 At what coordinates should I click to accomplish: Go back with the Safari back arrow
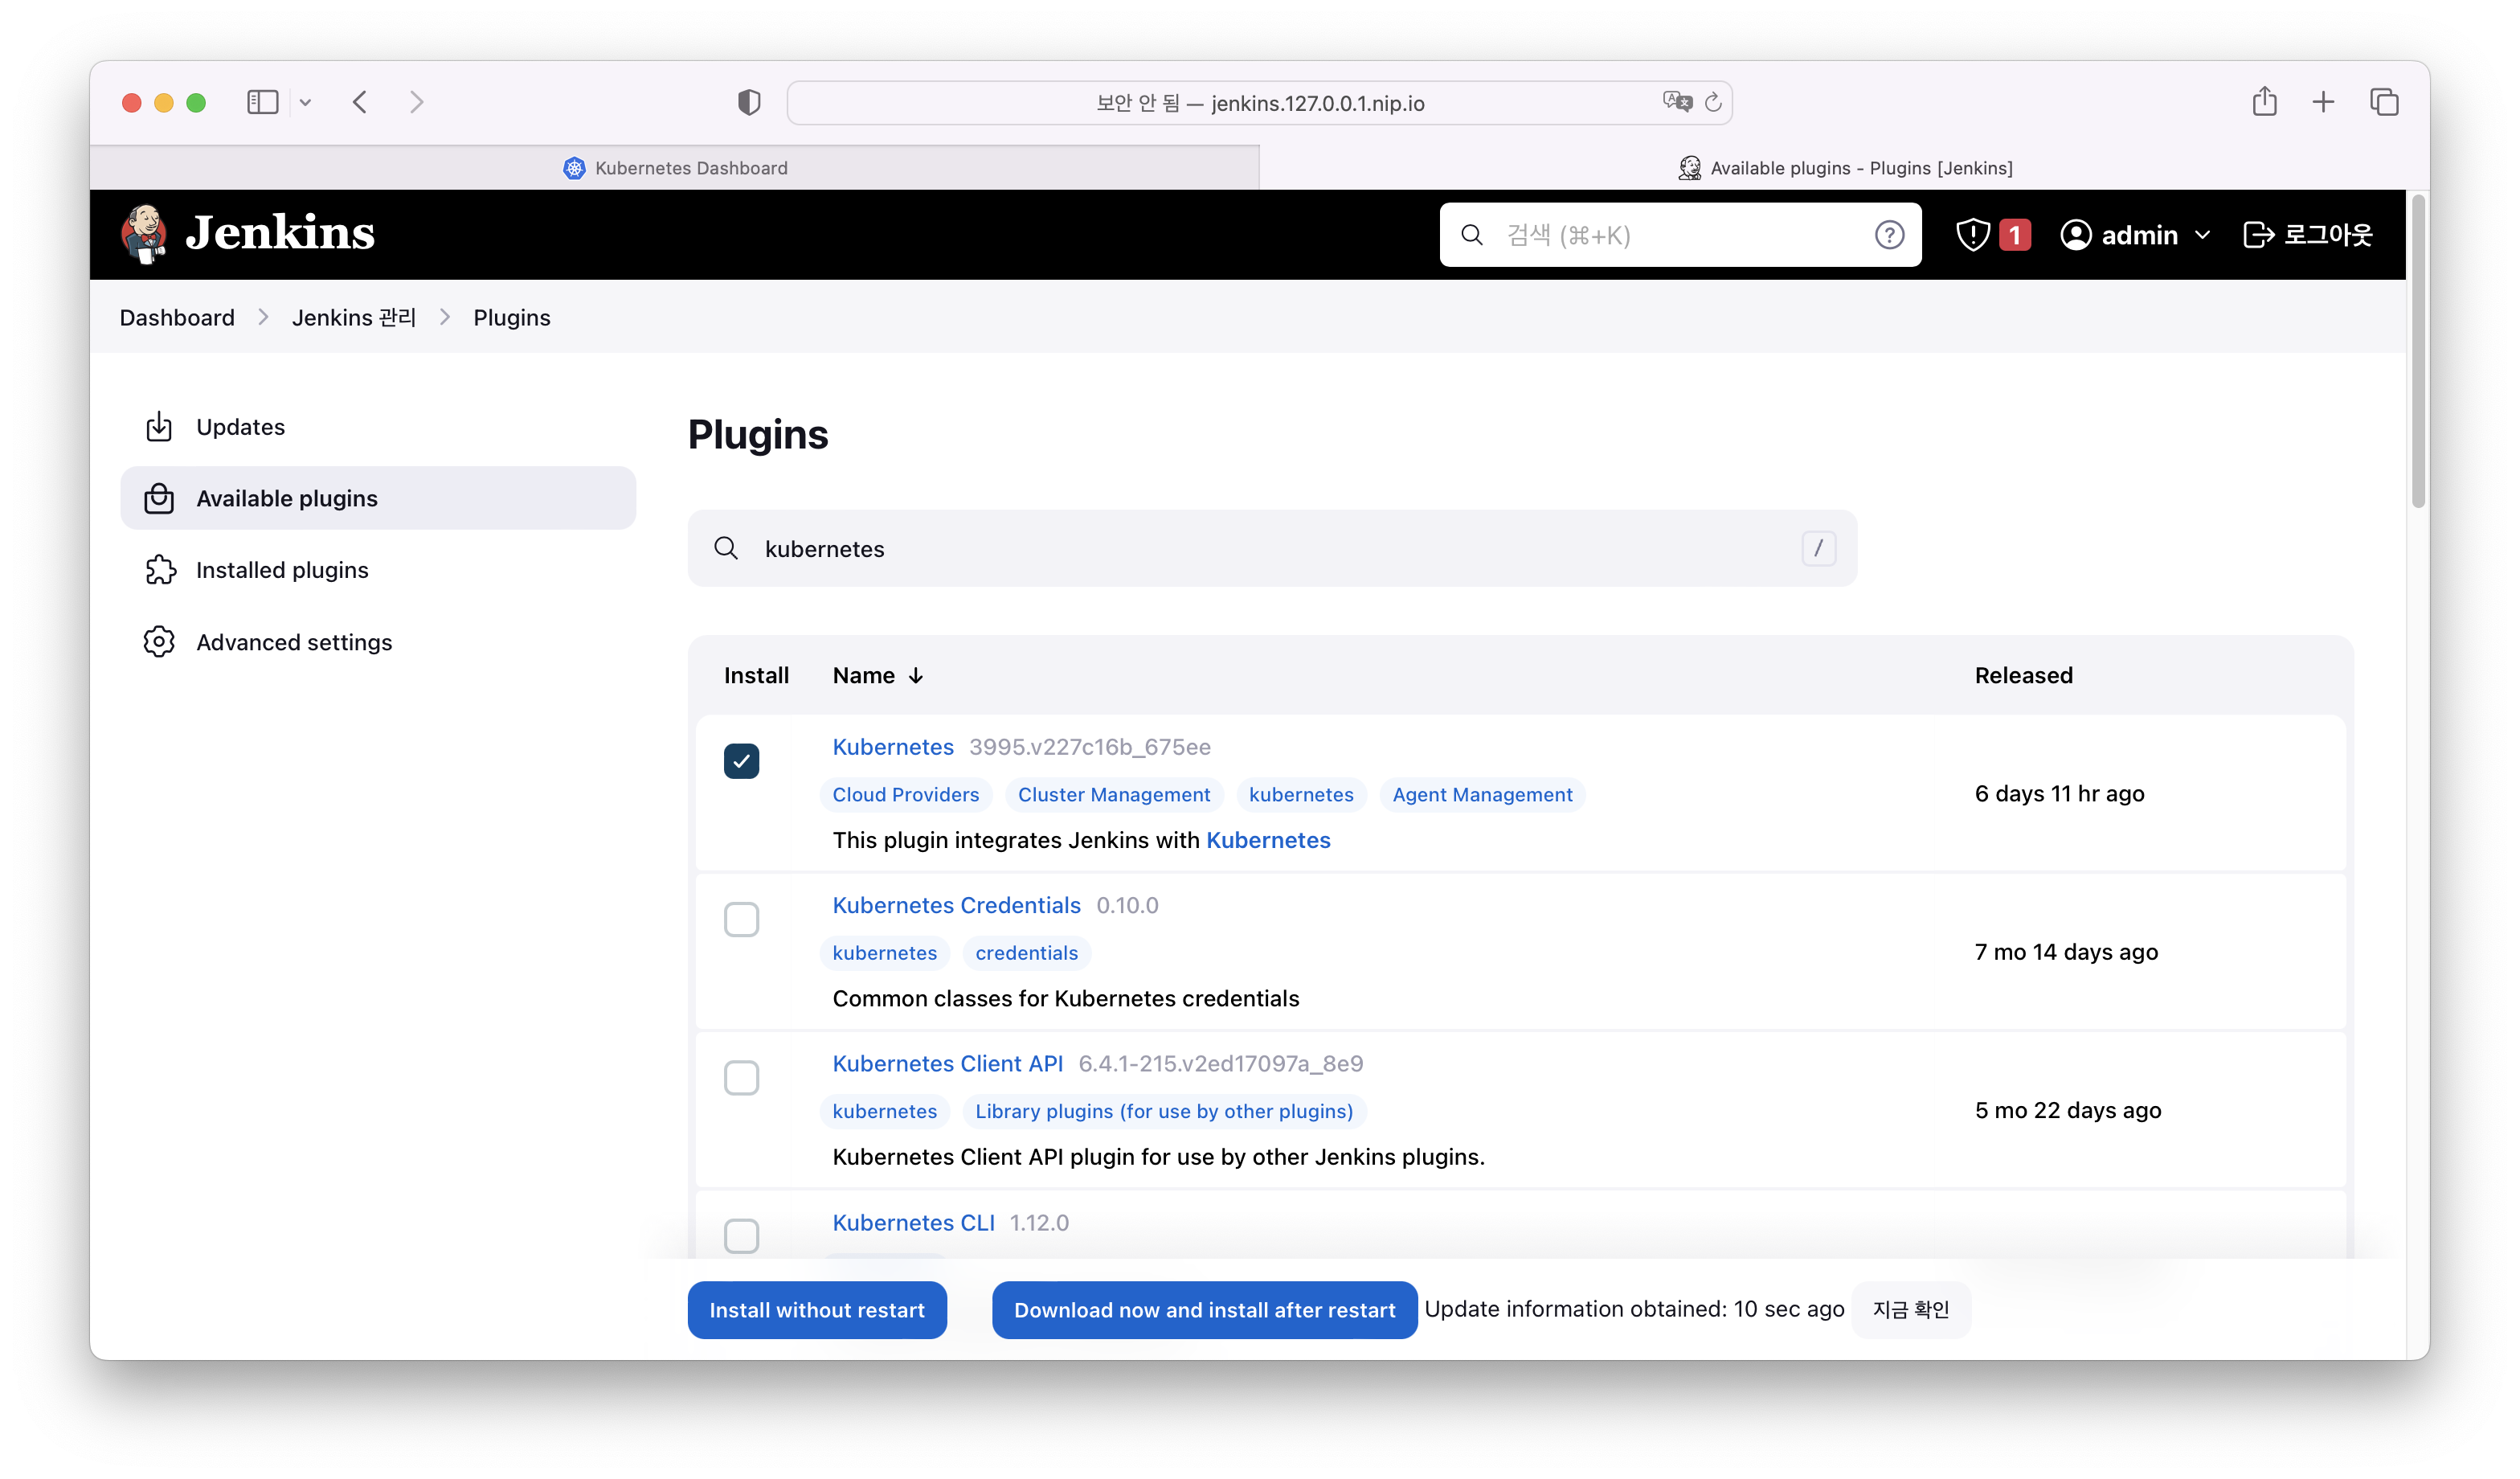360,102
